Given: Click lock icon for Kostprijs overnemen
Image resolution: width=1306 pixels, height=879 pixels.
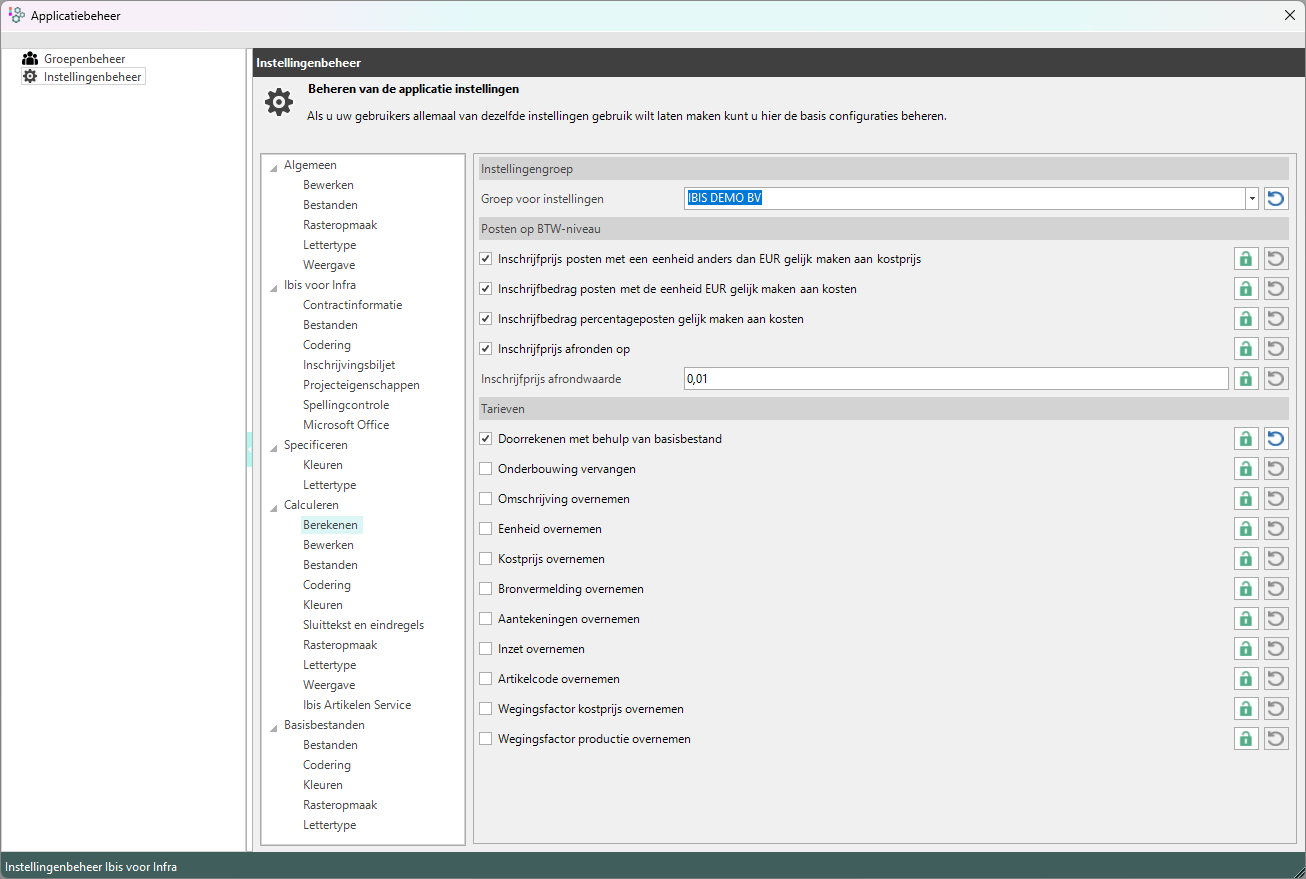Looking at the screenshot, I should tap(1246, 559).
